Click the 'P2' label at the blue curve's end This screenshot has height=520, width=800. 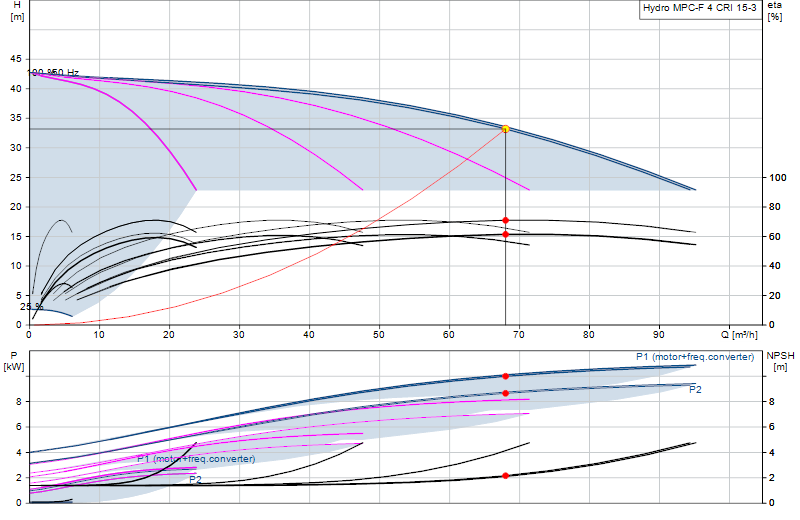[x=695, y=389]
